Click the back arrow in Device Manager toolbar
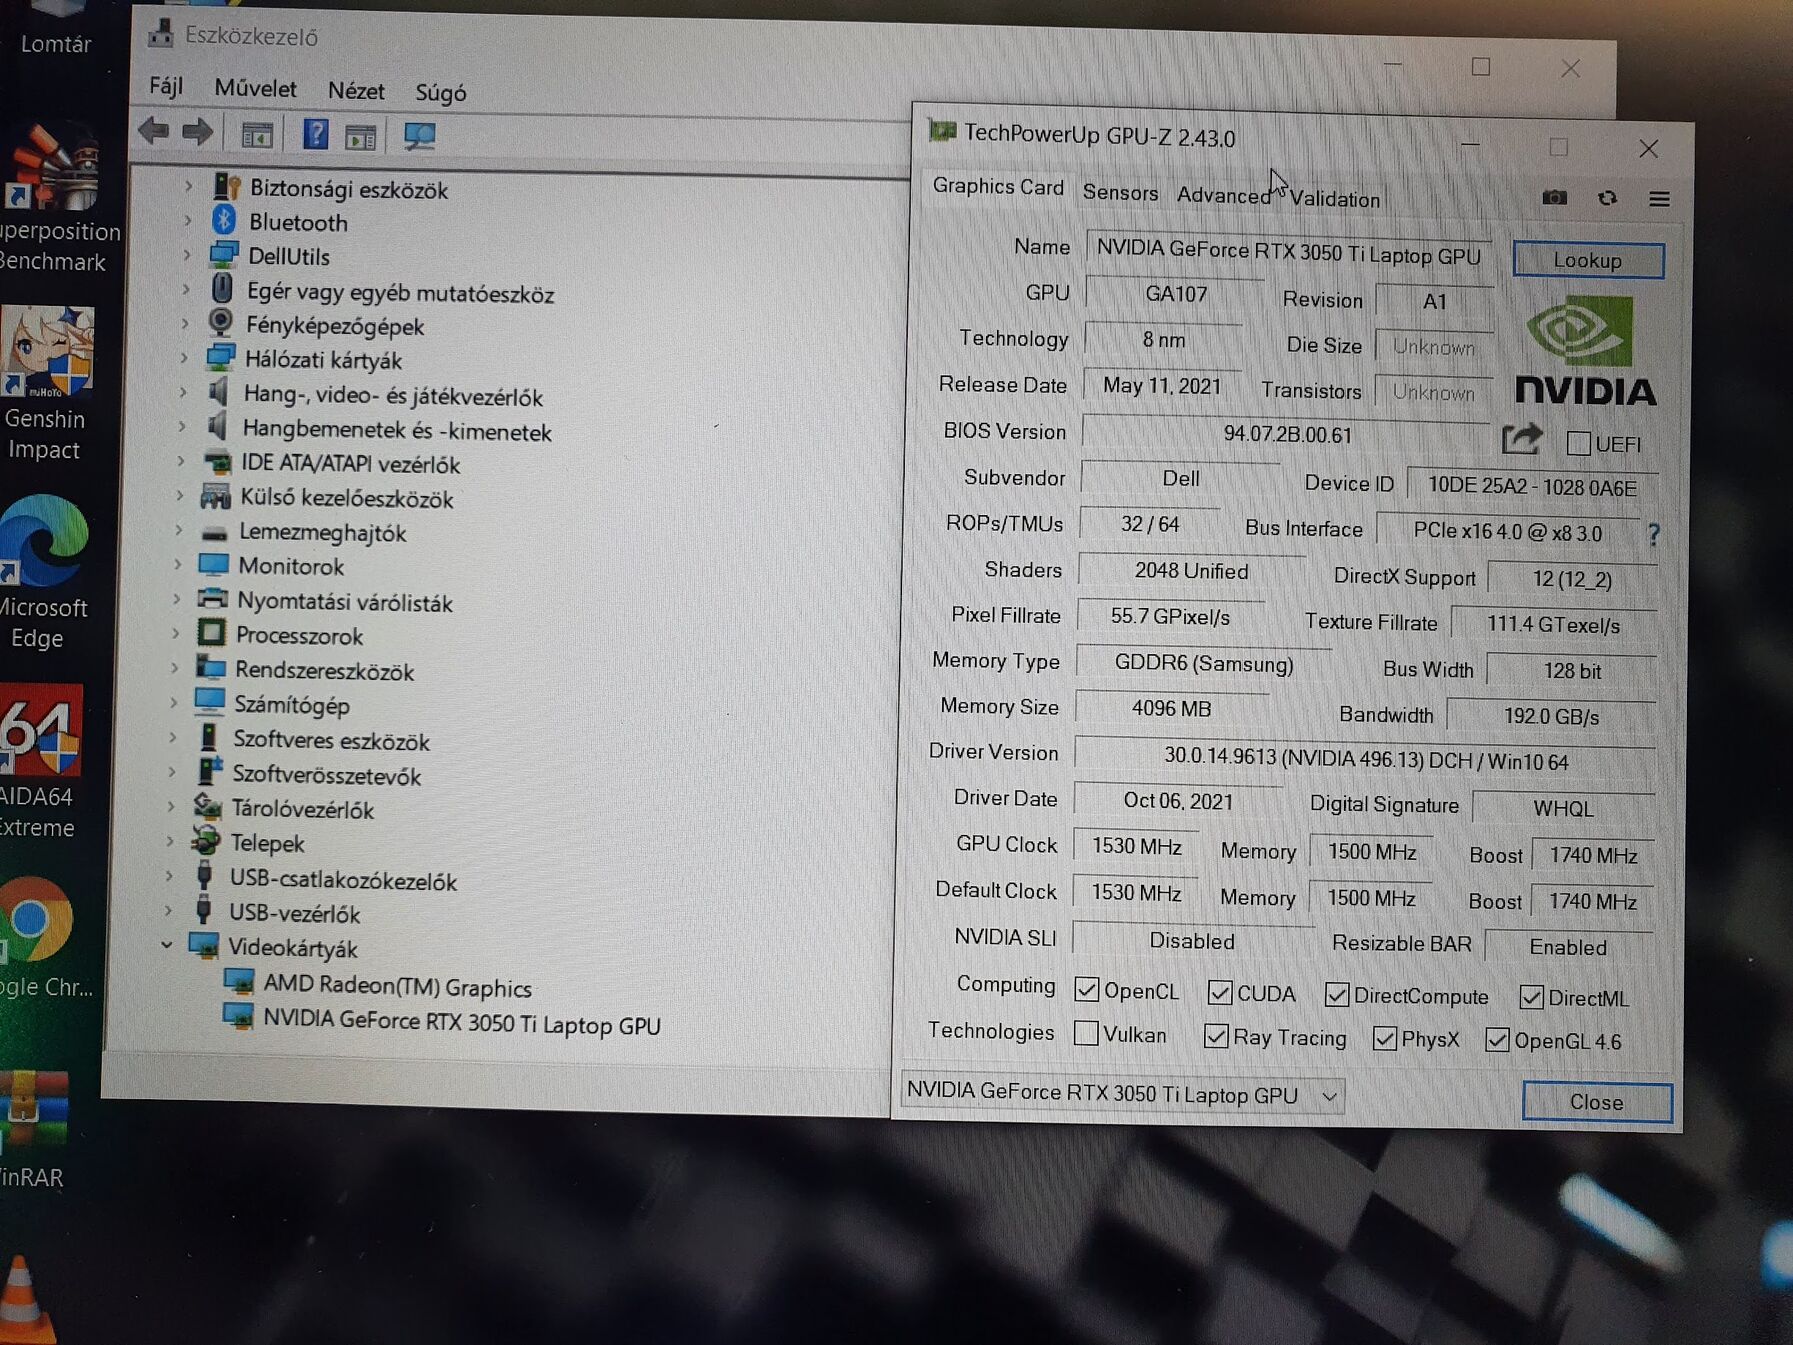Screen dimensions: 1793x1345 click(154, 130)
